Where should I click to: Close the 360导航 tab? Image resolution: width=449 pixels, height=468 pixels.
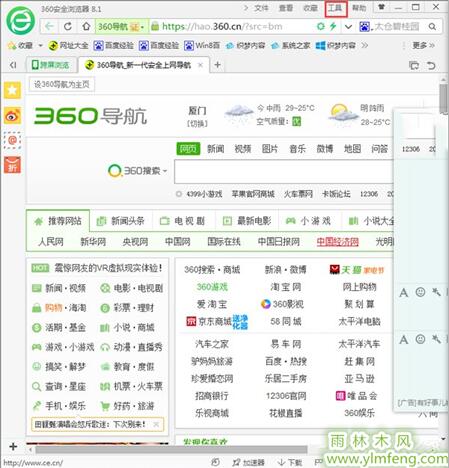[200, 65]
